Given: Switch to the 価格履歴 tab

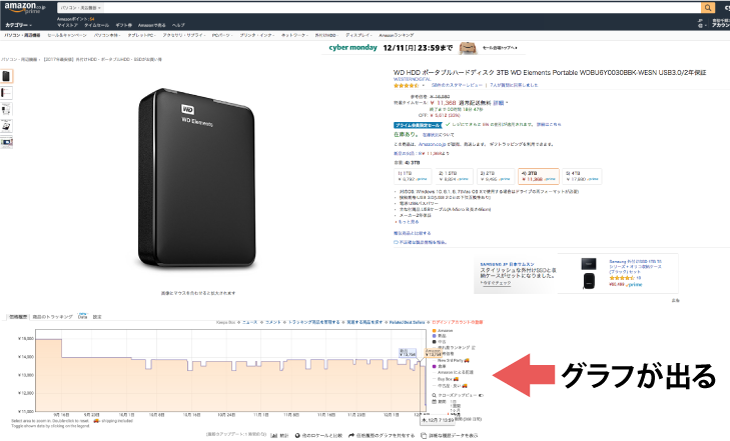Looking at the screenshot, I should click(x=18, y=317).
